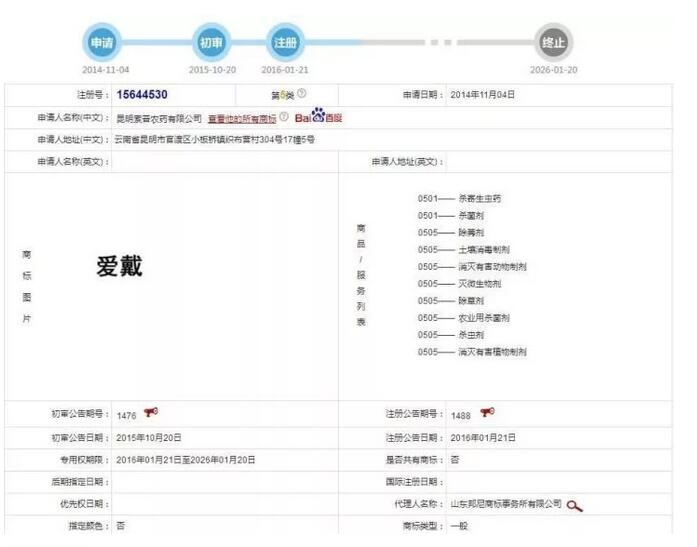Image resolution: width=697 pixels, height=547 pixels.
Task: Click the 申请 timeline stage circle
Action: tap(102, 43)
